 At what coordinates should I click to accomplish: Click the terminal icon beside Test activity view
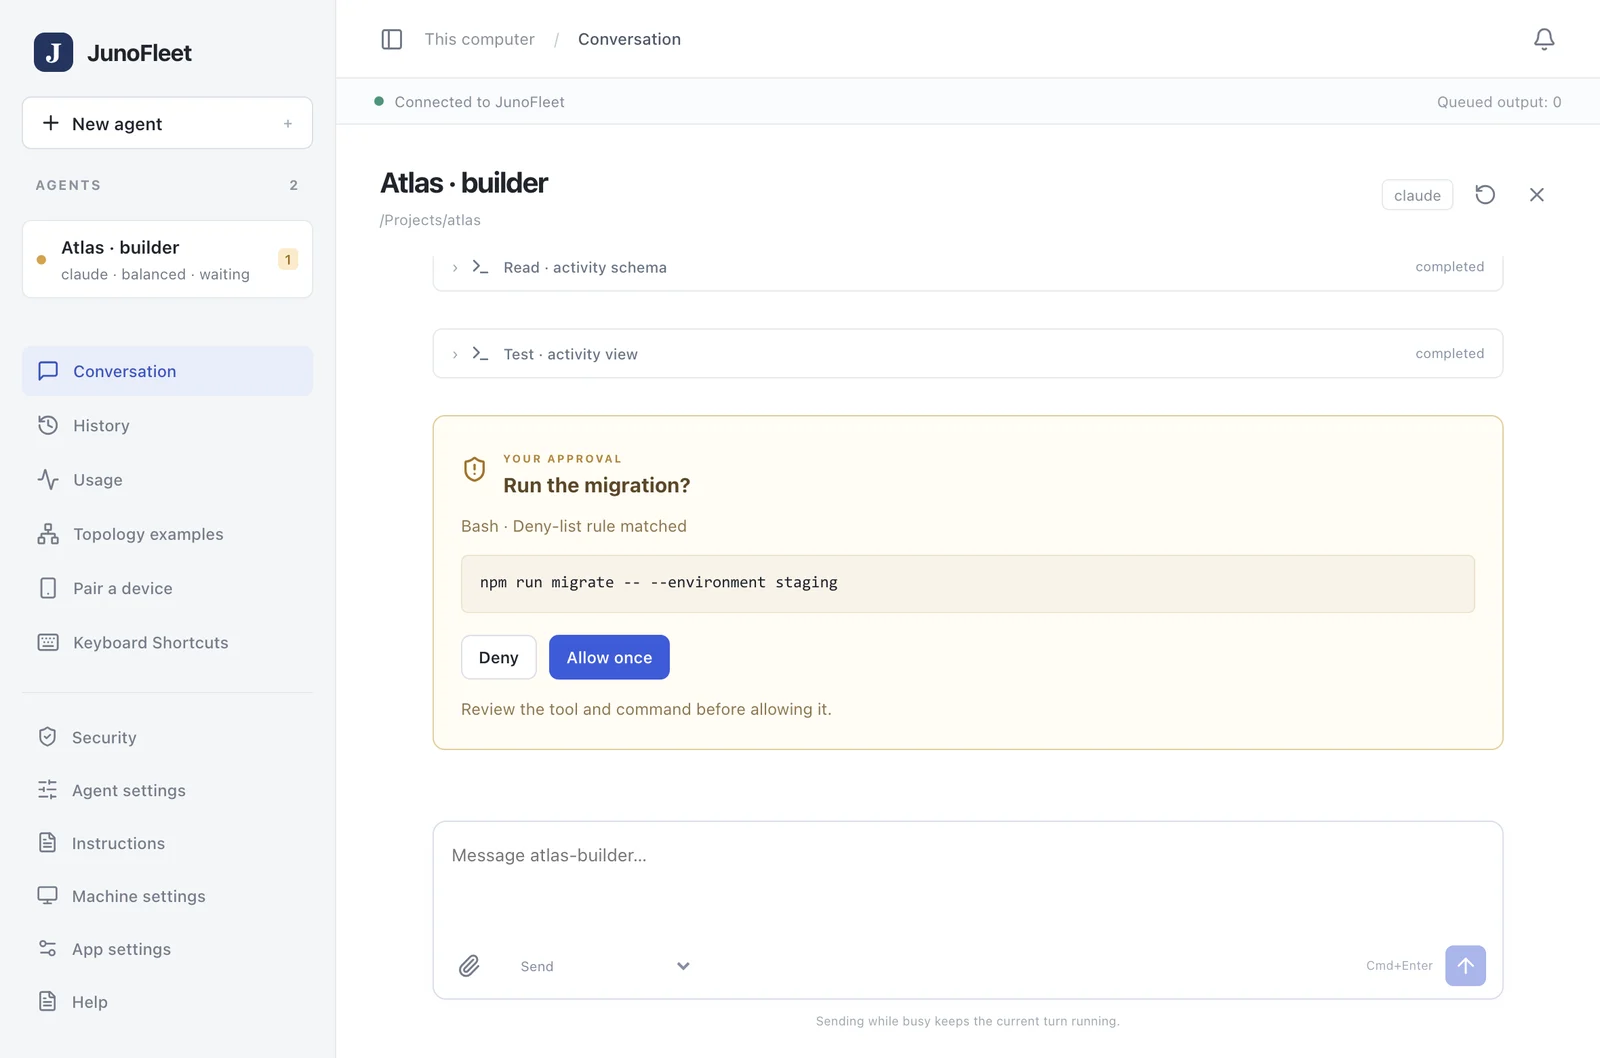click(480, 354)
